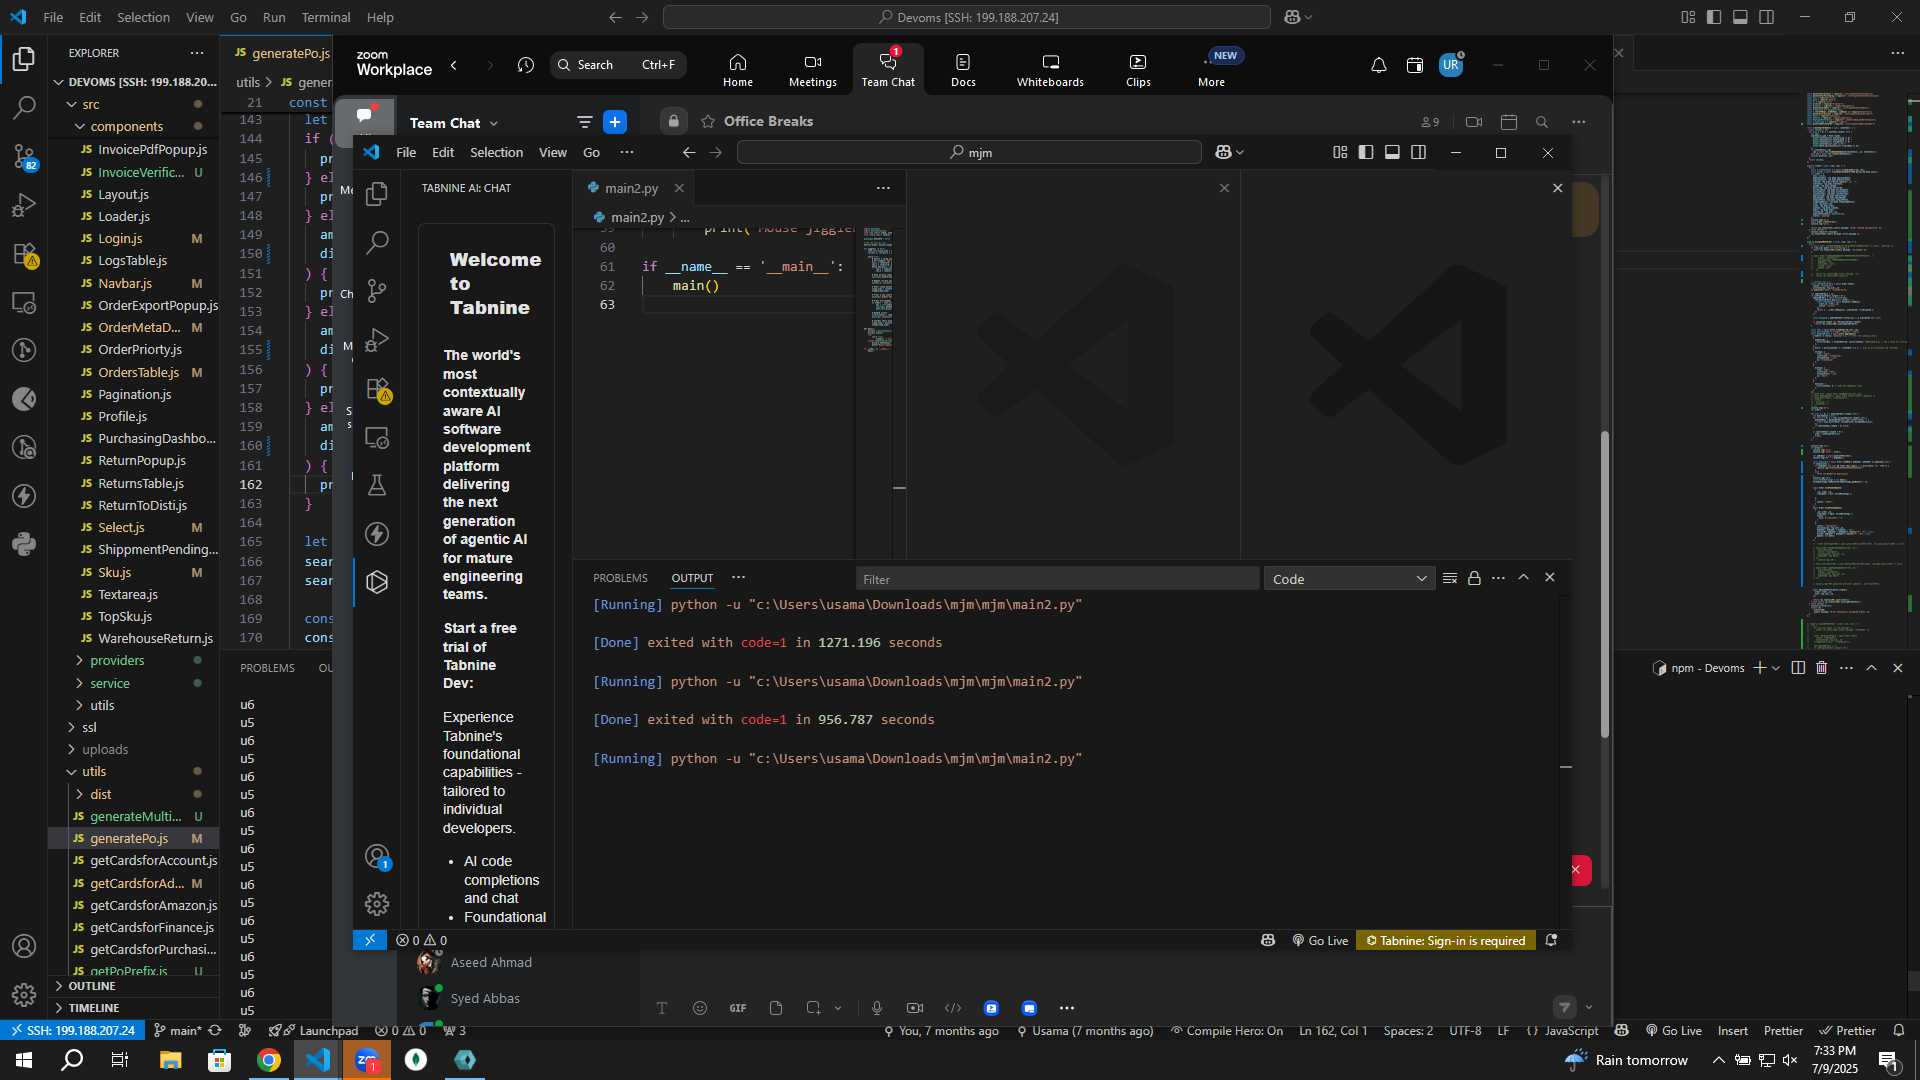Open Zoom Docs
Viewport: 1920px width, 1080px height.
point(963,70)
